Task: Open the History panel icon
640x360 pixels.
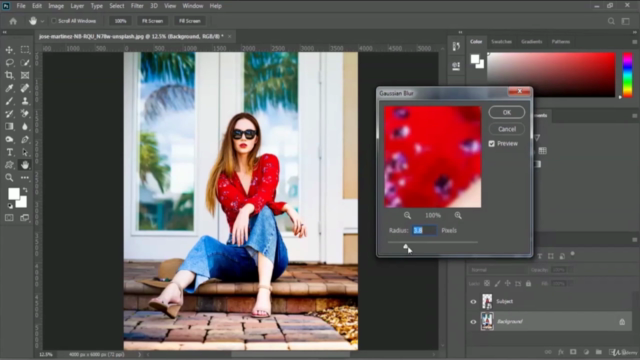Action: point(456,47)
